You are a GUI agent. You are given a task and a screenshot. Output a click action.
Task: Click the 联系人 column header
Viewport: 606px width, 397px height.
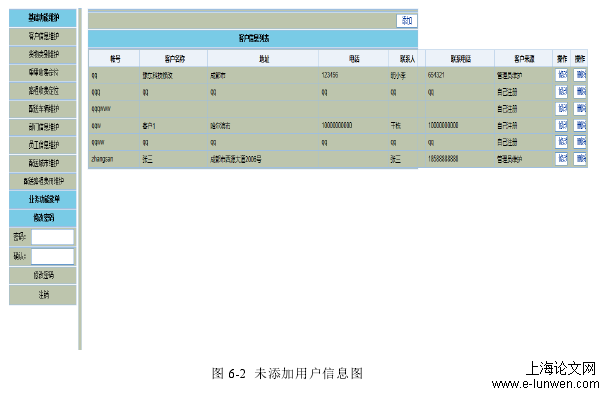tap(407, 59)
